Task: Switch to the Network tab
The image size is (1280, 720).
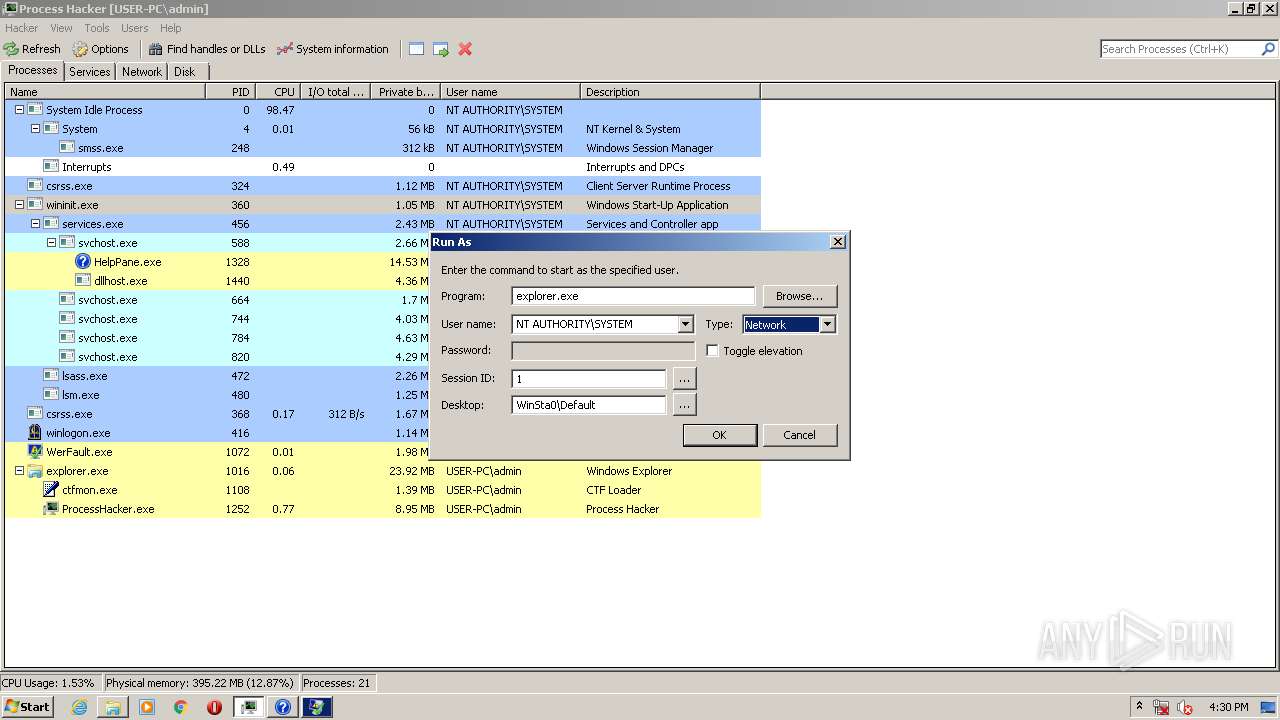Action: (x=142, y=72)
